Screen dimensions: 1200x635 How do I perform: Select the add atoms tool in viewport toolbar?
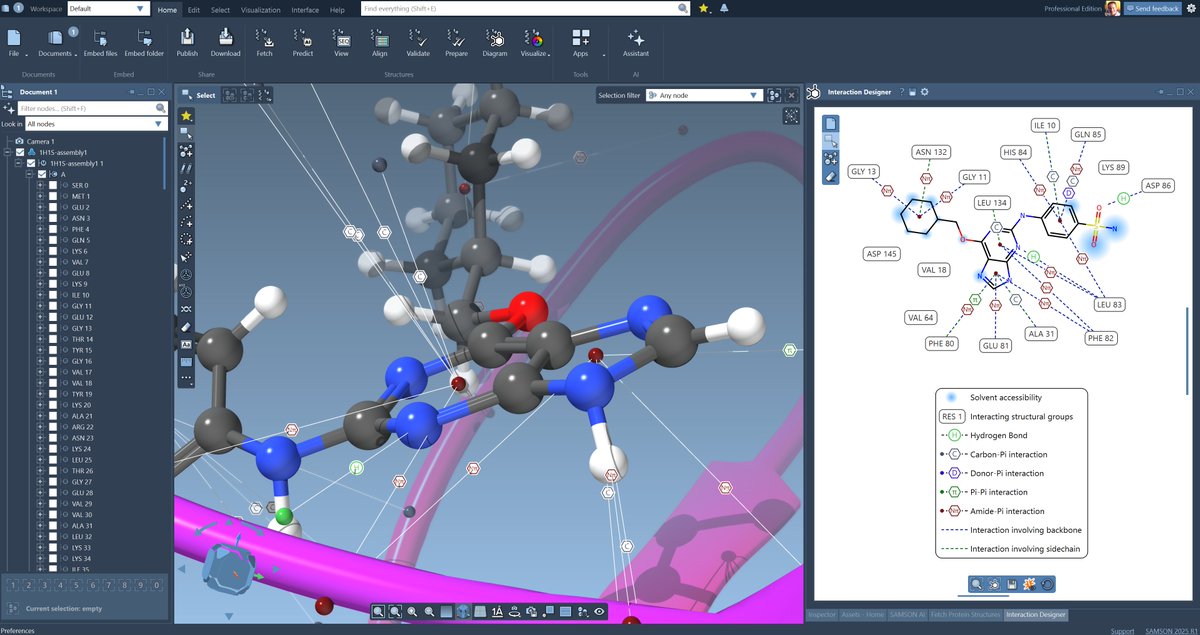(186, 151)
